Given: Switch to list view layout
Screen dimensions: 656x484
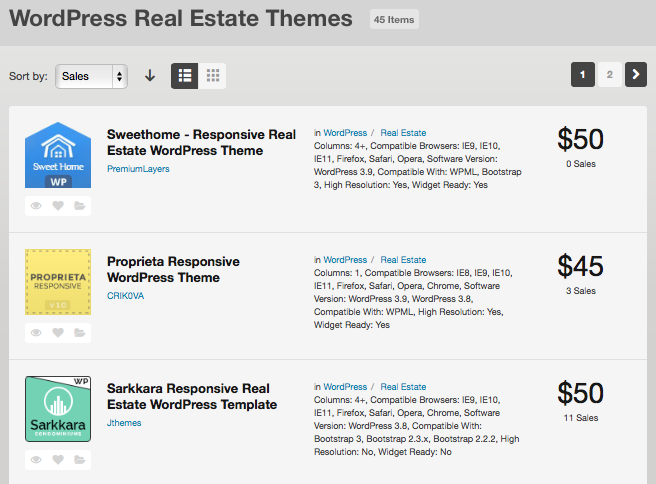Looking at the screenshot, I should (184, 76).
